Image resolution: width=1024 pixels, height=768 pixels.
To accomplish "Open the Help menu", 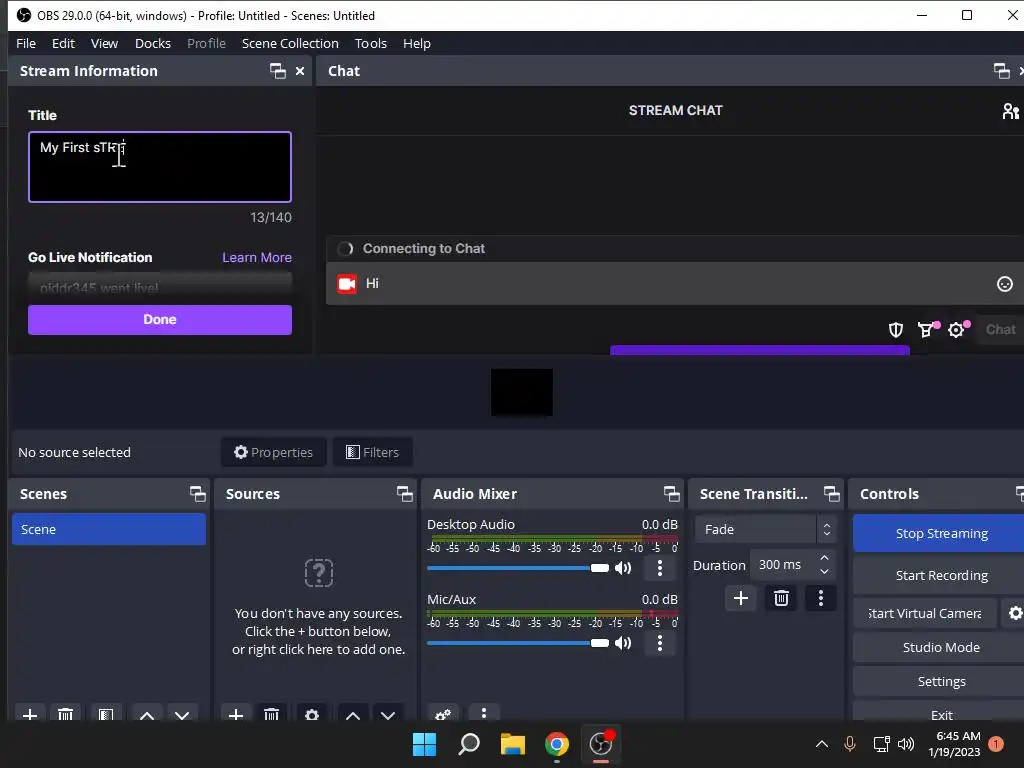I will click(417, 43).
